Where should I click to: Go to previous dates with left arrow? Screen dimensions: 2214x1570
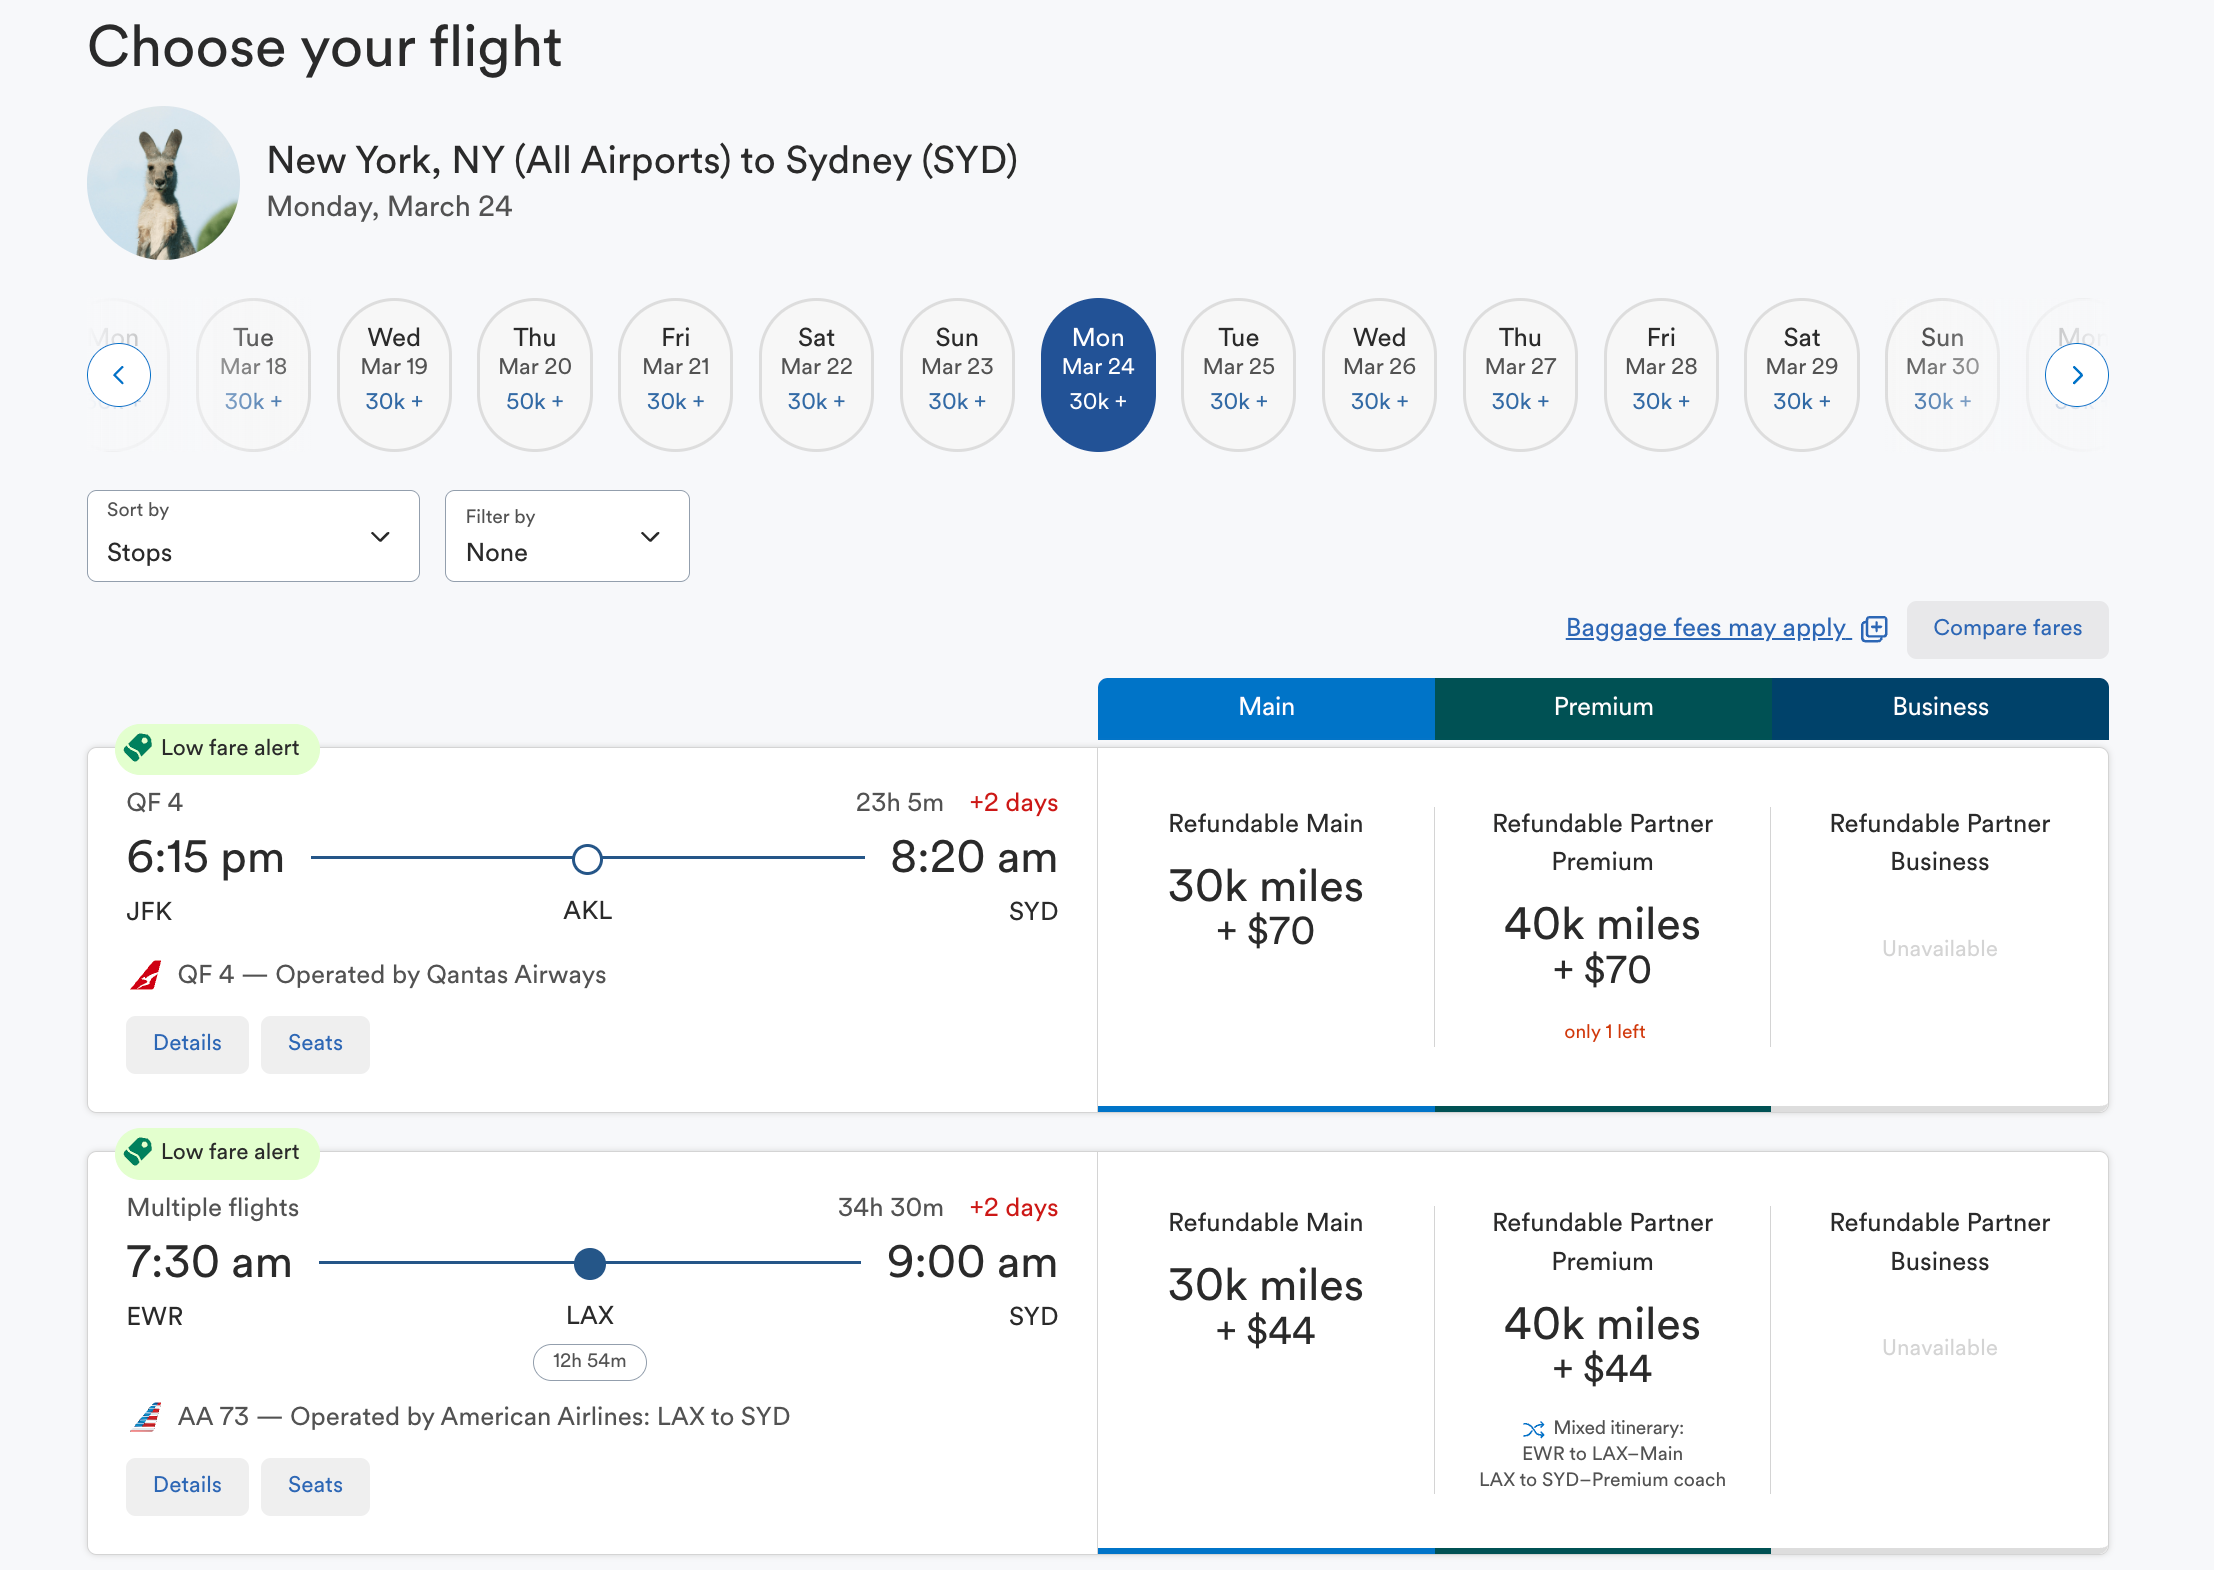[x=119, y=375]
